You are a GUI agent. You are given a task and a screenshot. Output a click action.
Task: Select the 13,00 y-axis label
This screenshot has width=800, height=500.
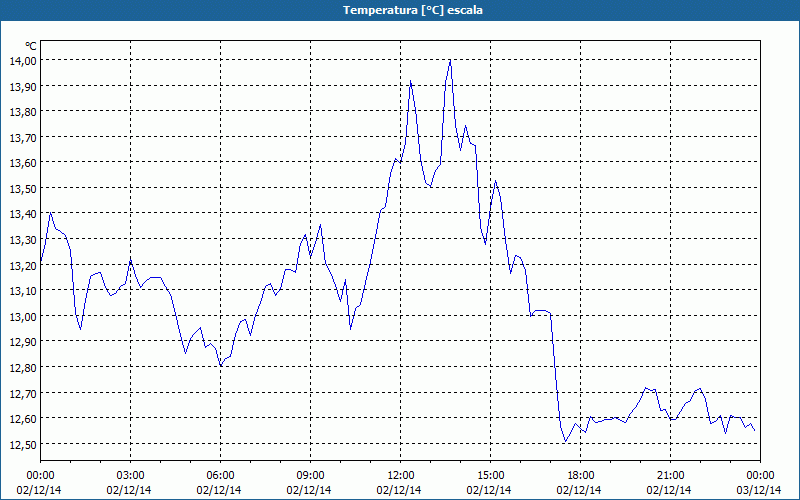(x=23, y=316)
